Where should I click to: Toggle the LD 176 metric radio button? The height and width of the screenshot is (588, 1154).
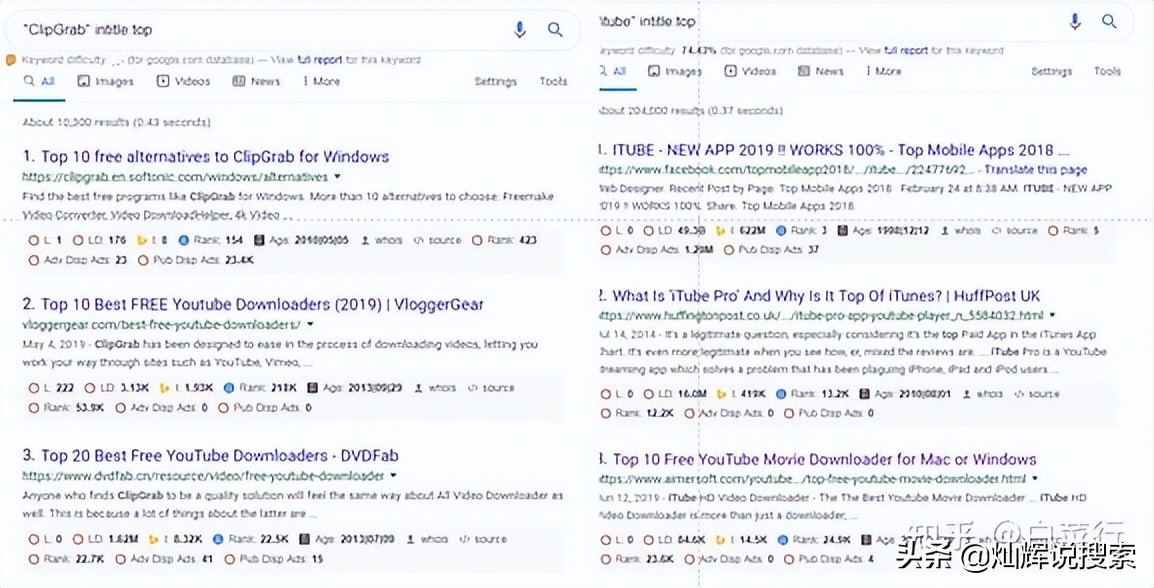pos(77,240)
